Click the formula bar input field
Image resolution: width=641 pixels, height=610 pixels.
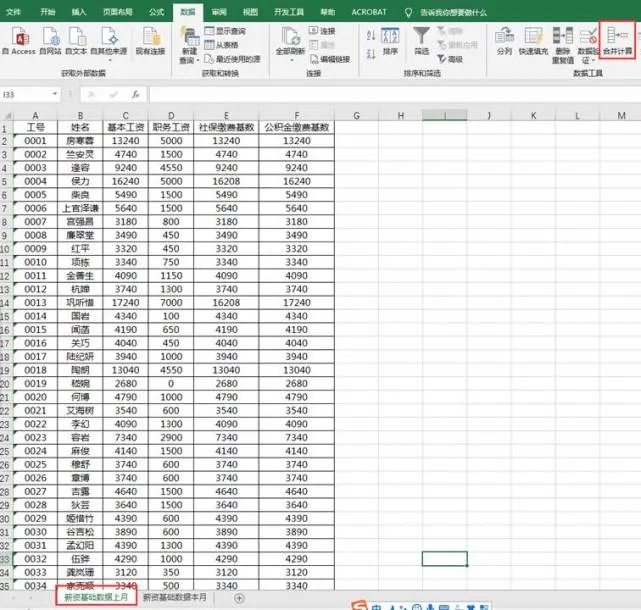394,94
